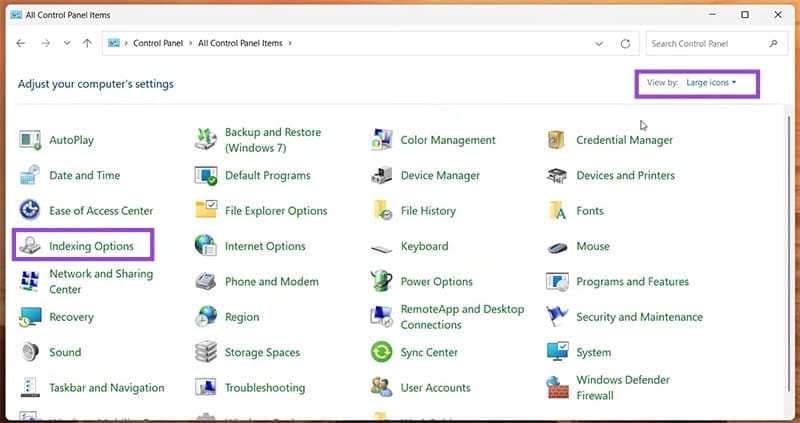Image resolution: width=800 pixels, height=423 pixels.
Task: Go up one level with up arrow
Action: (87, 43)
